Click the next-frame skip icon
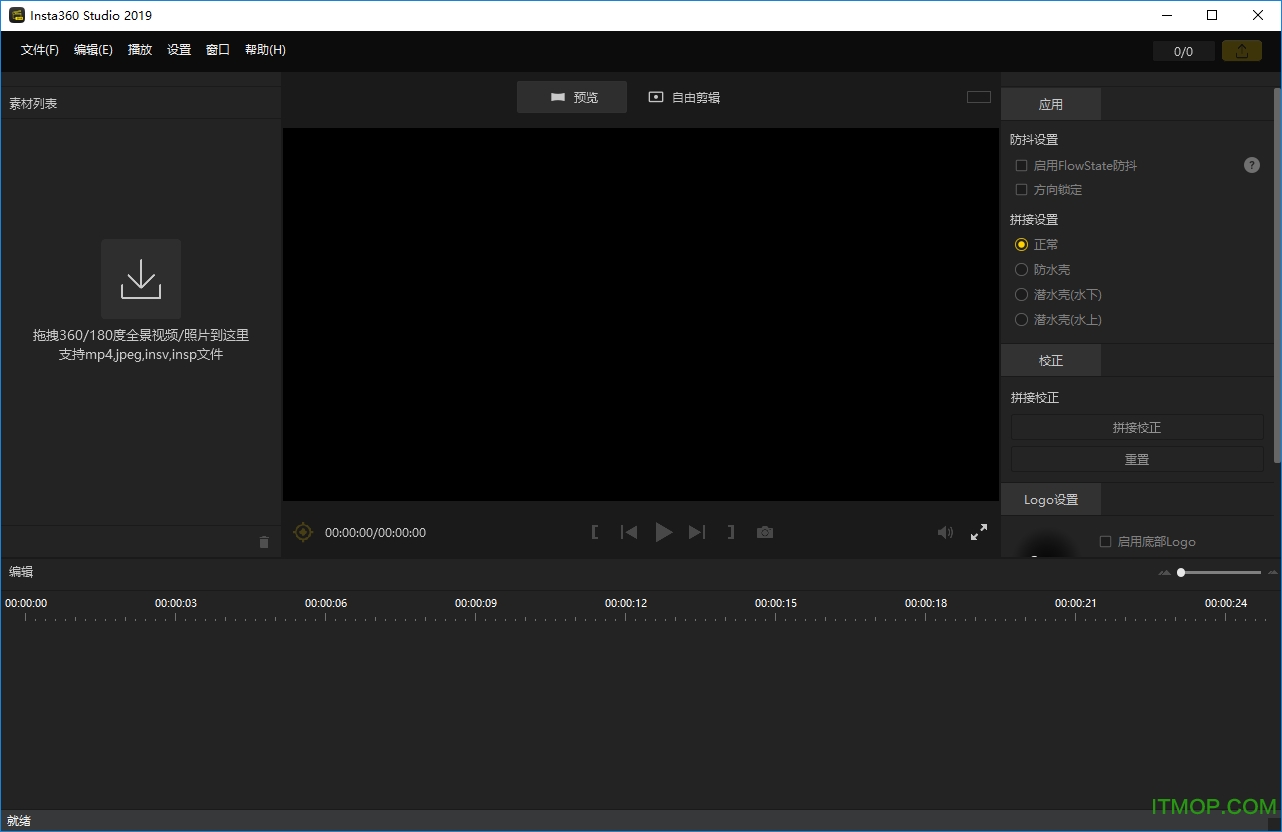 [697, 532]
